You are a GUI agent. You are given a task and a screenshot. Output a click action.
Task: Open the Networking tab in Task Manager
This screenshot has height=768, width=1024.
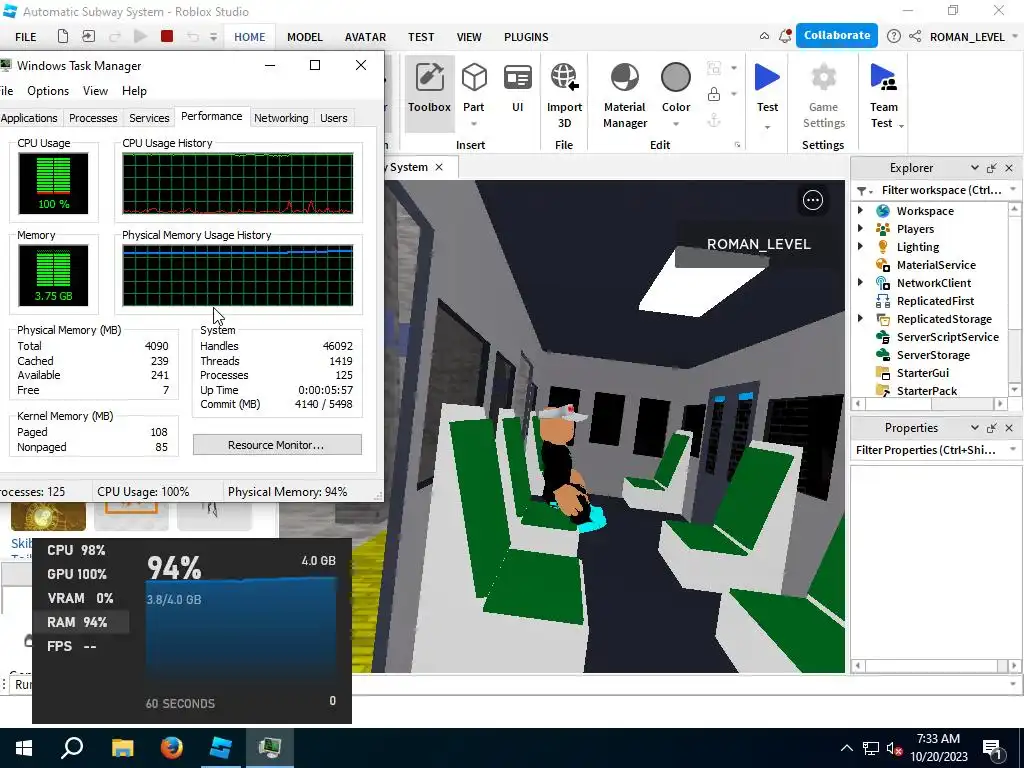(281, 118)
